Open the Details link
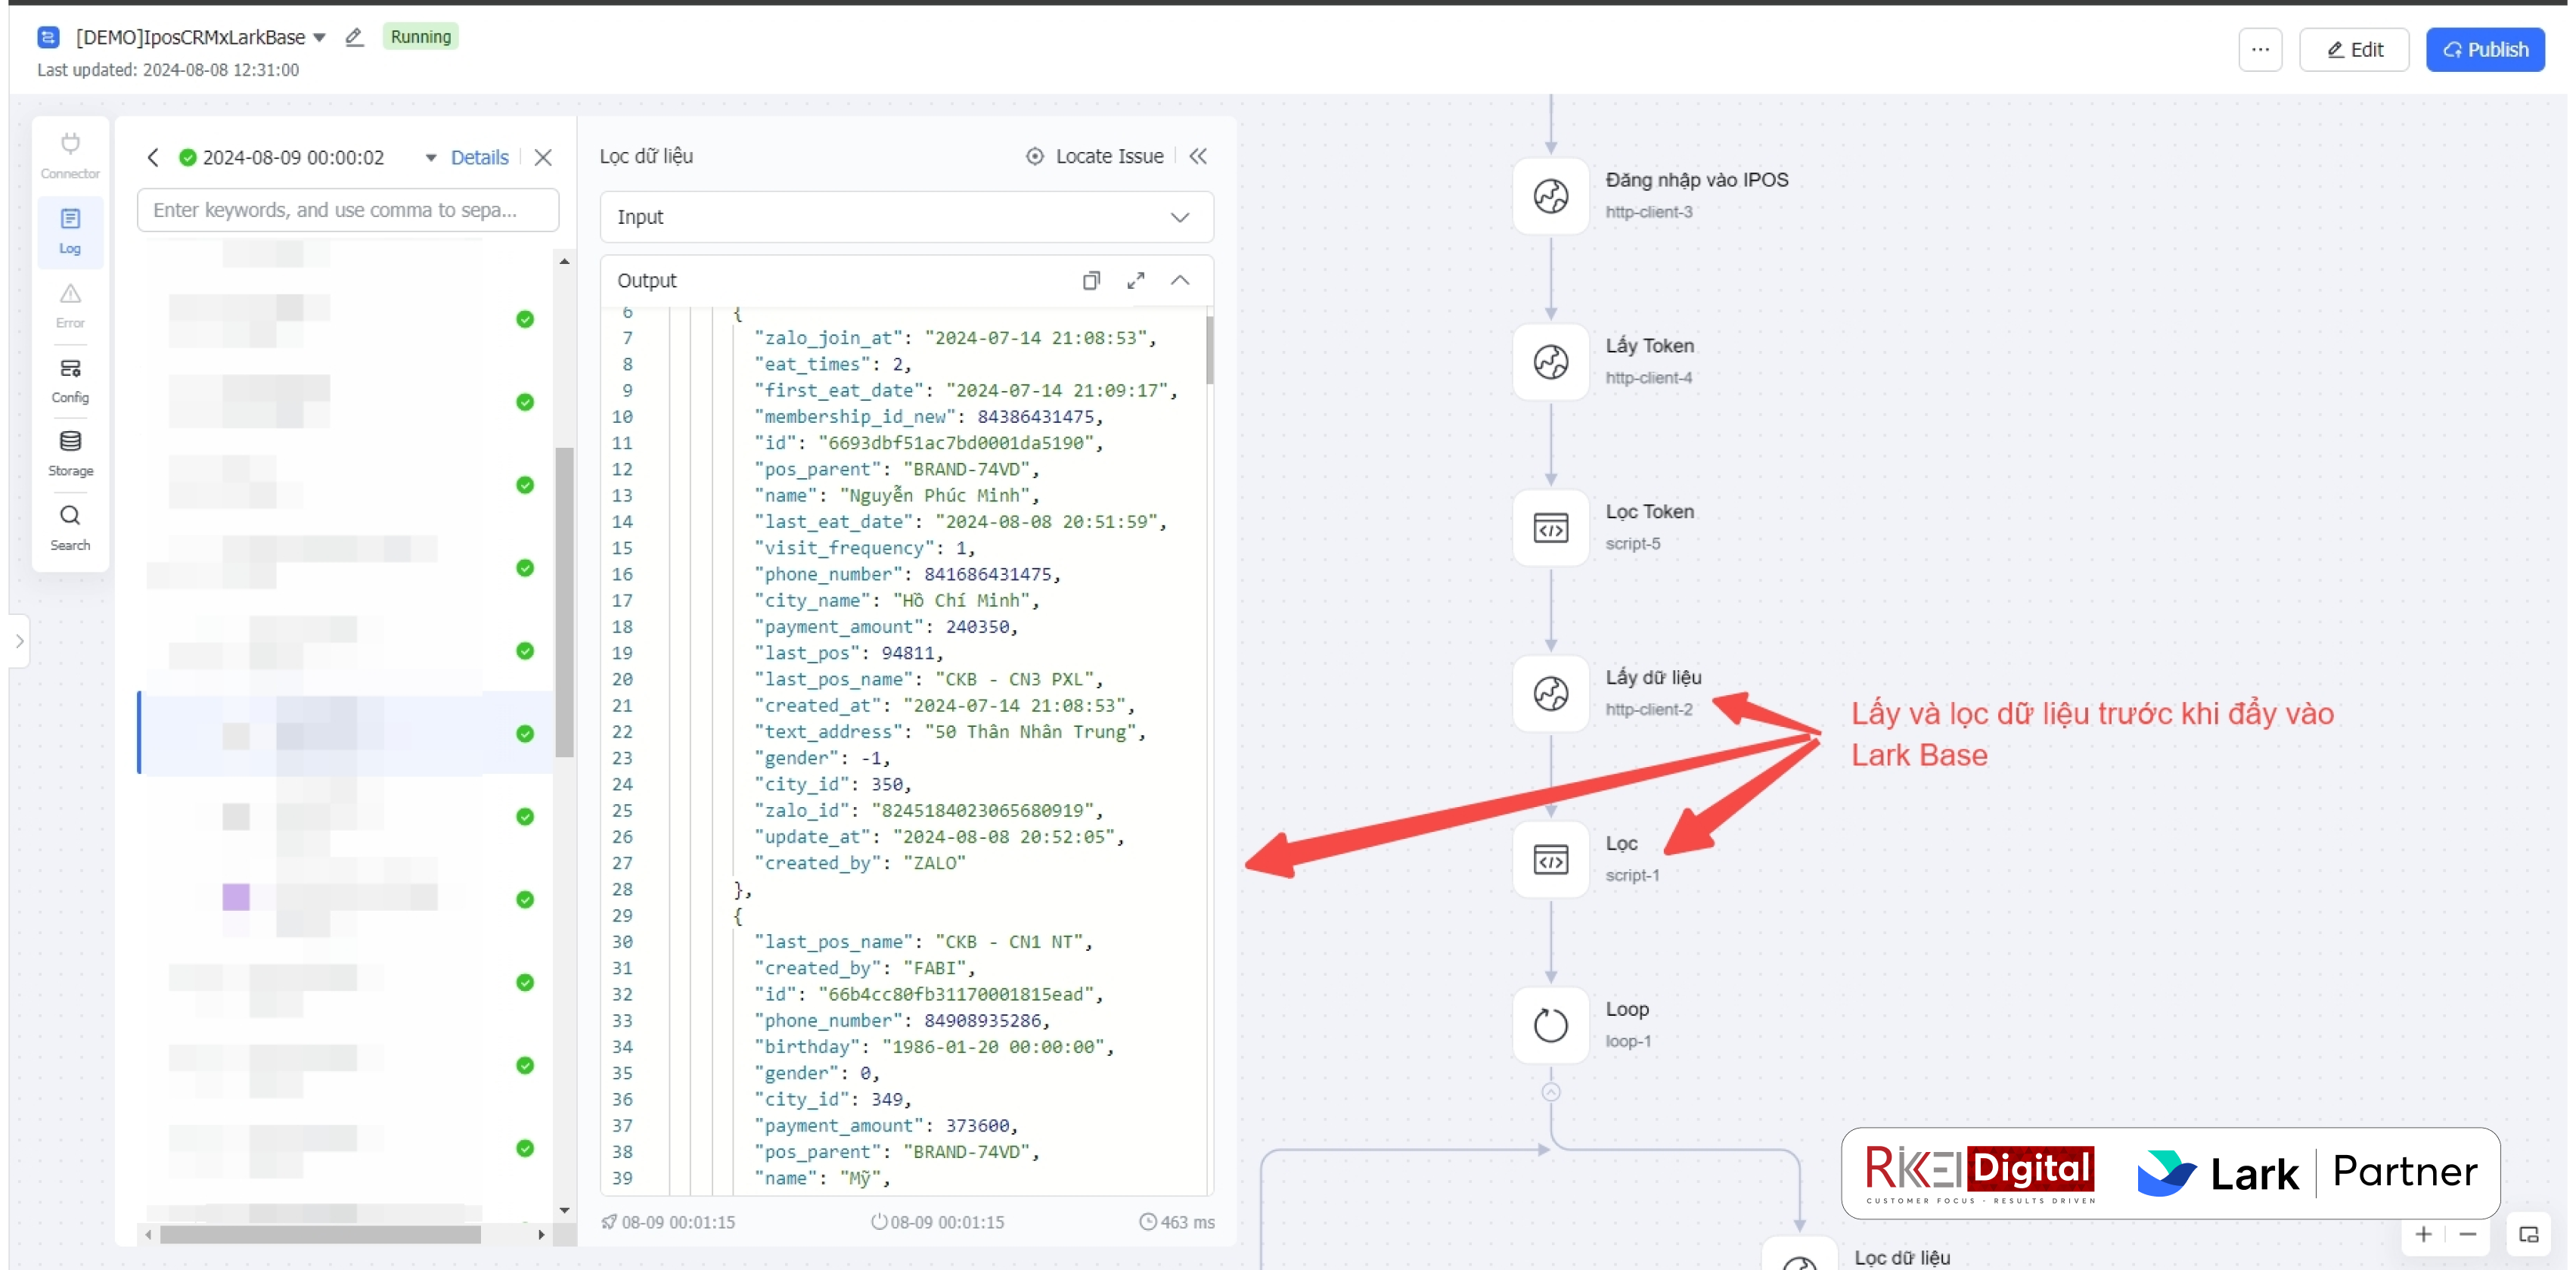Viewport: 2576px width, 1270px height. pos(479,158)
